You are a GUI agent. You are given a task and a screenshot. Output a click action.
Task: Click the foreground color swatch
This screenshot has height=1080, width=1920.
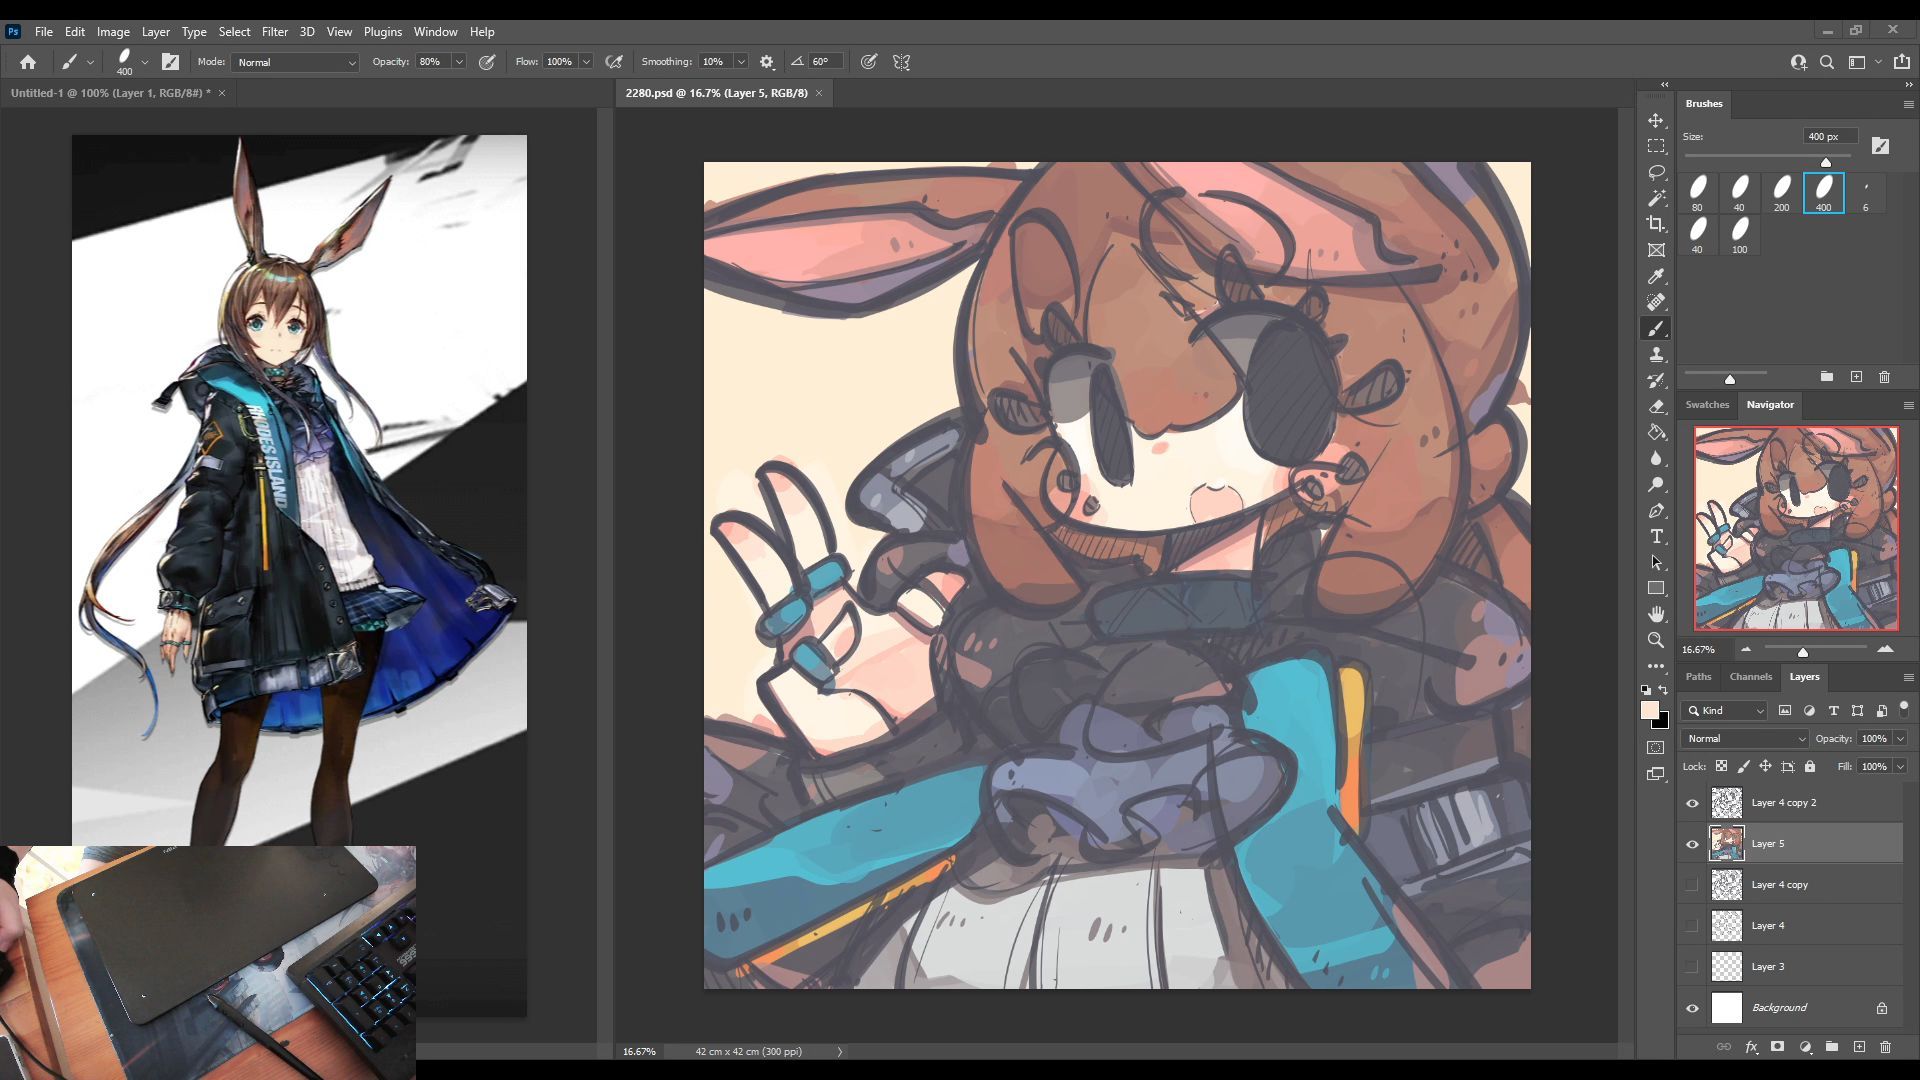coord(1650,710)
